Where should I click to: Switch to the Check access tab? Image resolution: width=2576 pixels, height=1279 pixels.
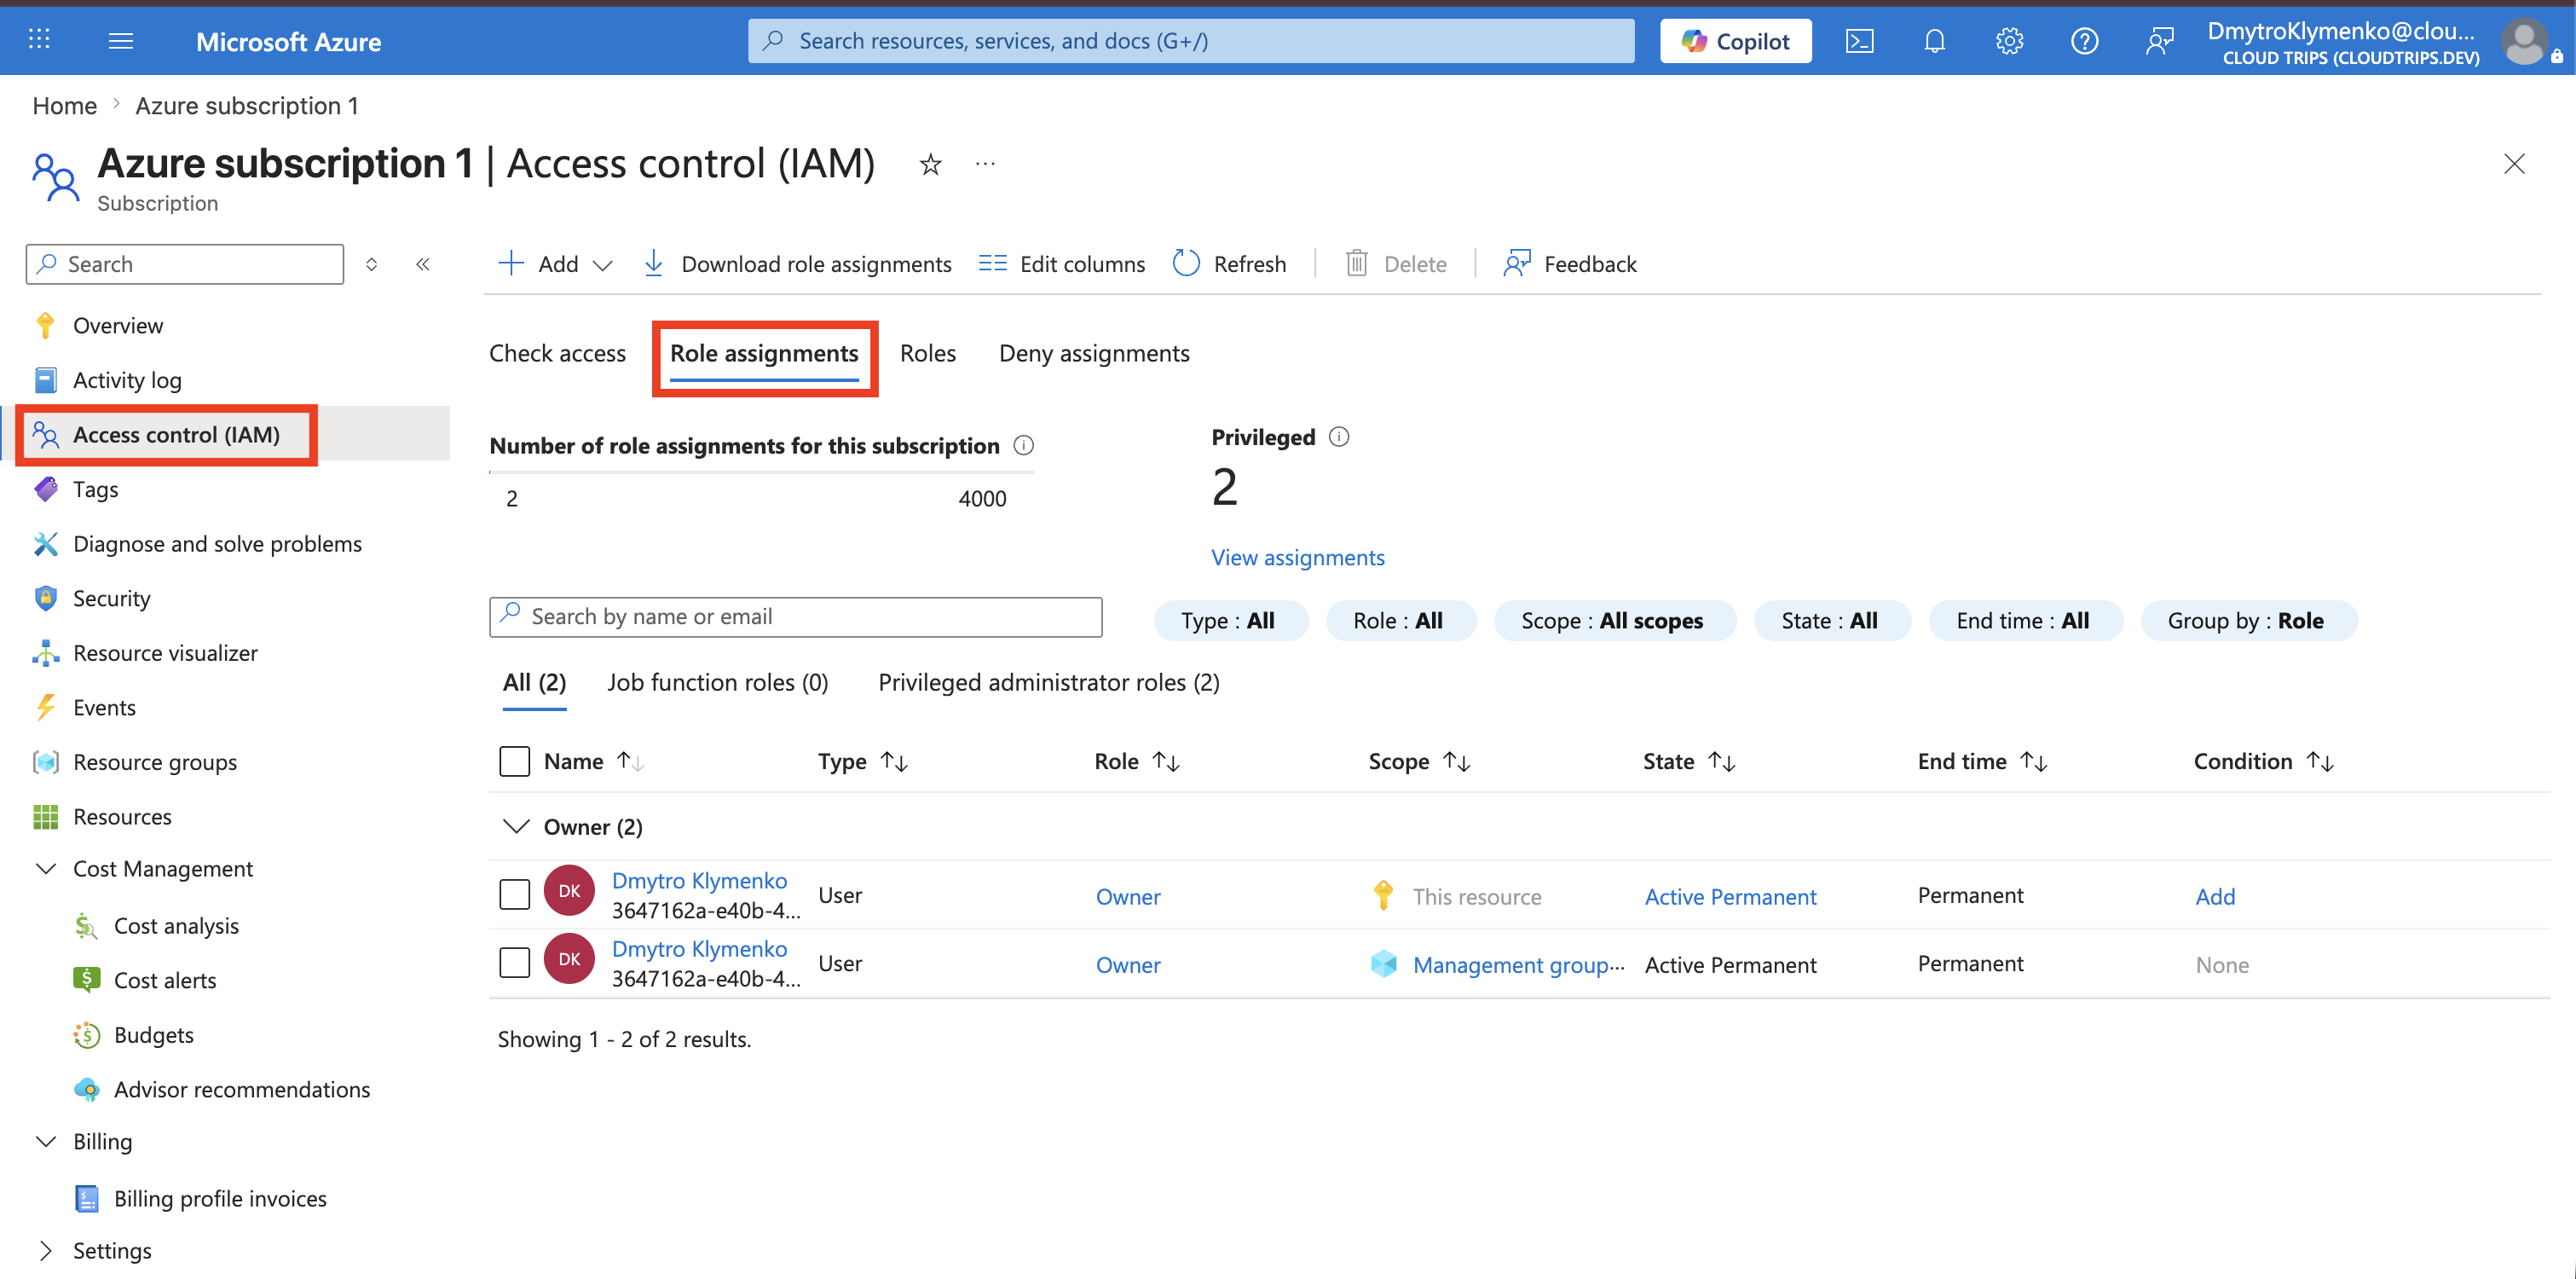coord(557,353)
